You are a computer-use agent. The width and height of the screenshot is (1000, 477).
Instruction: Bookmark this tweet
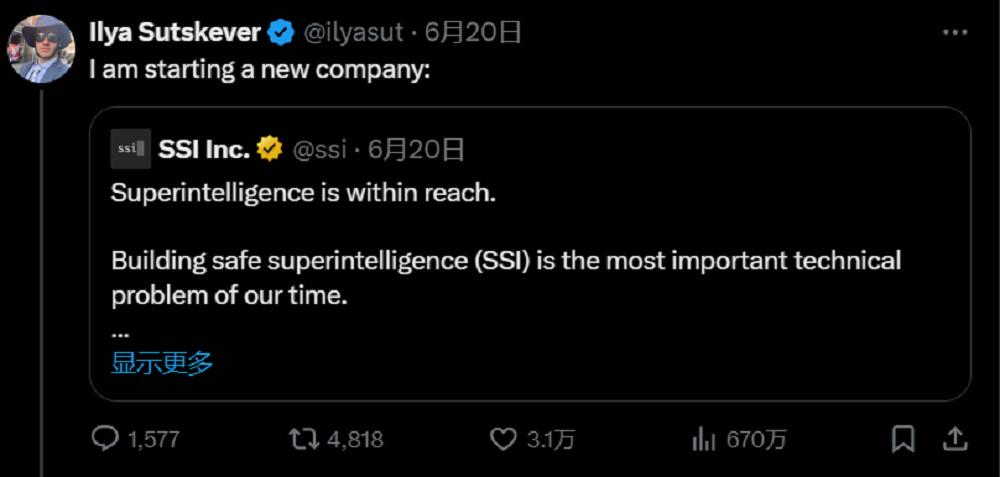903,438
